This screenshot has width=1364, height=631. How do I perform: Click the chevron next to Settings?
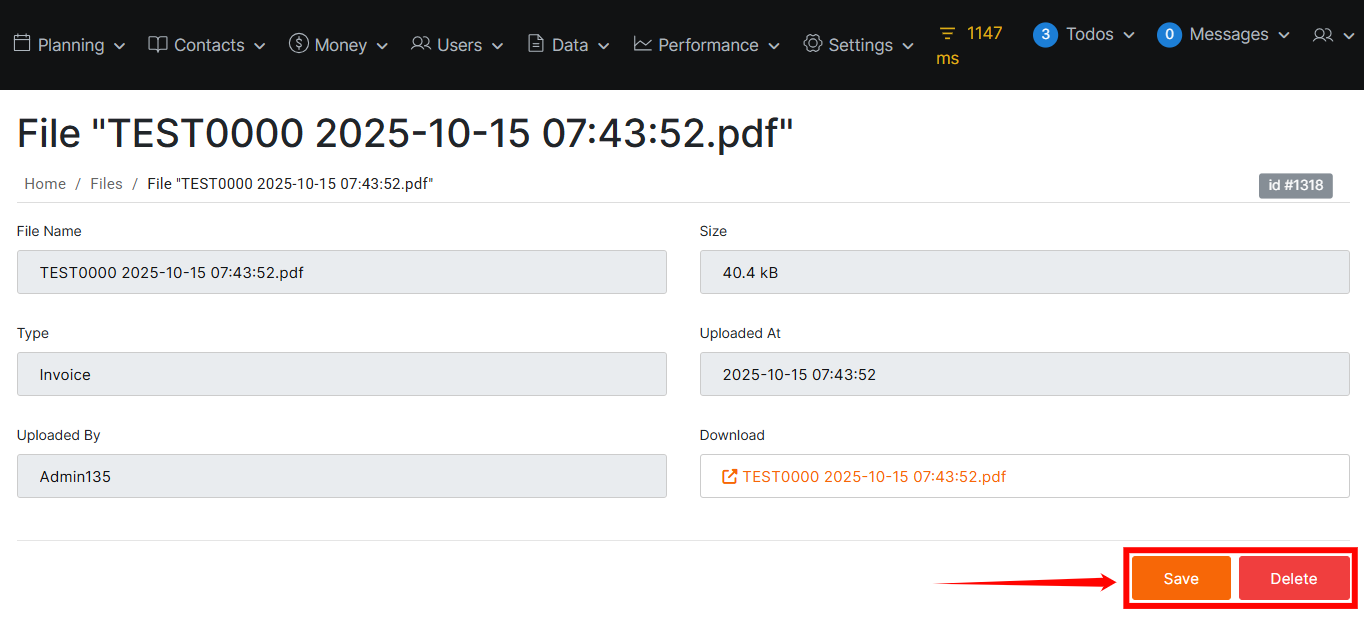tap(908, 46)
